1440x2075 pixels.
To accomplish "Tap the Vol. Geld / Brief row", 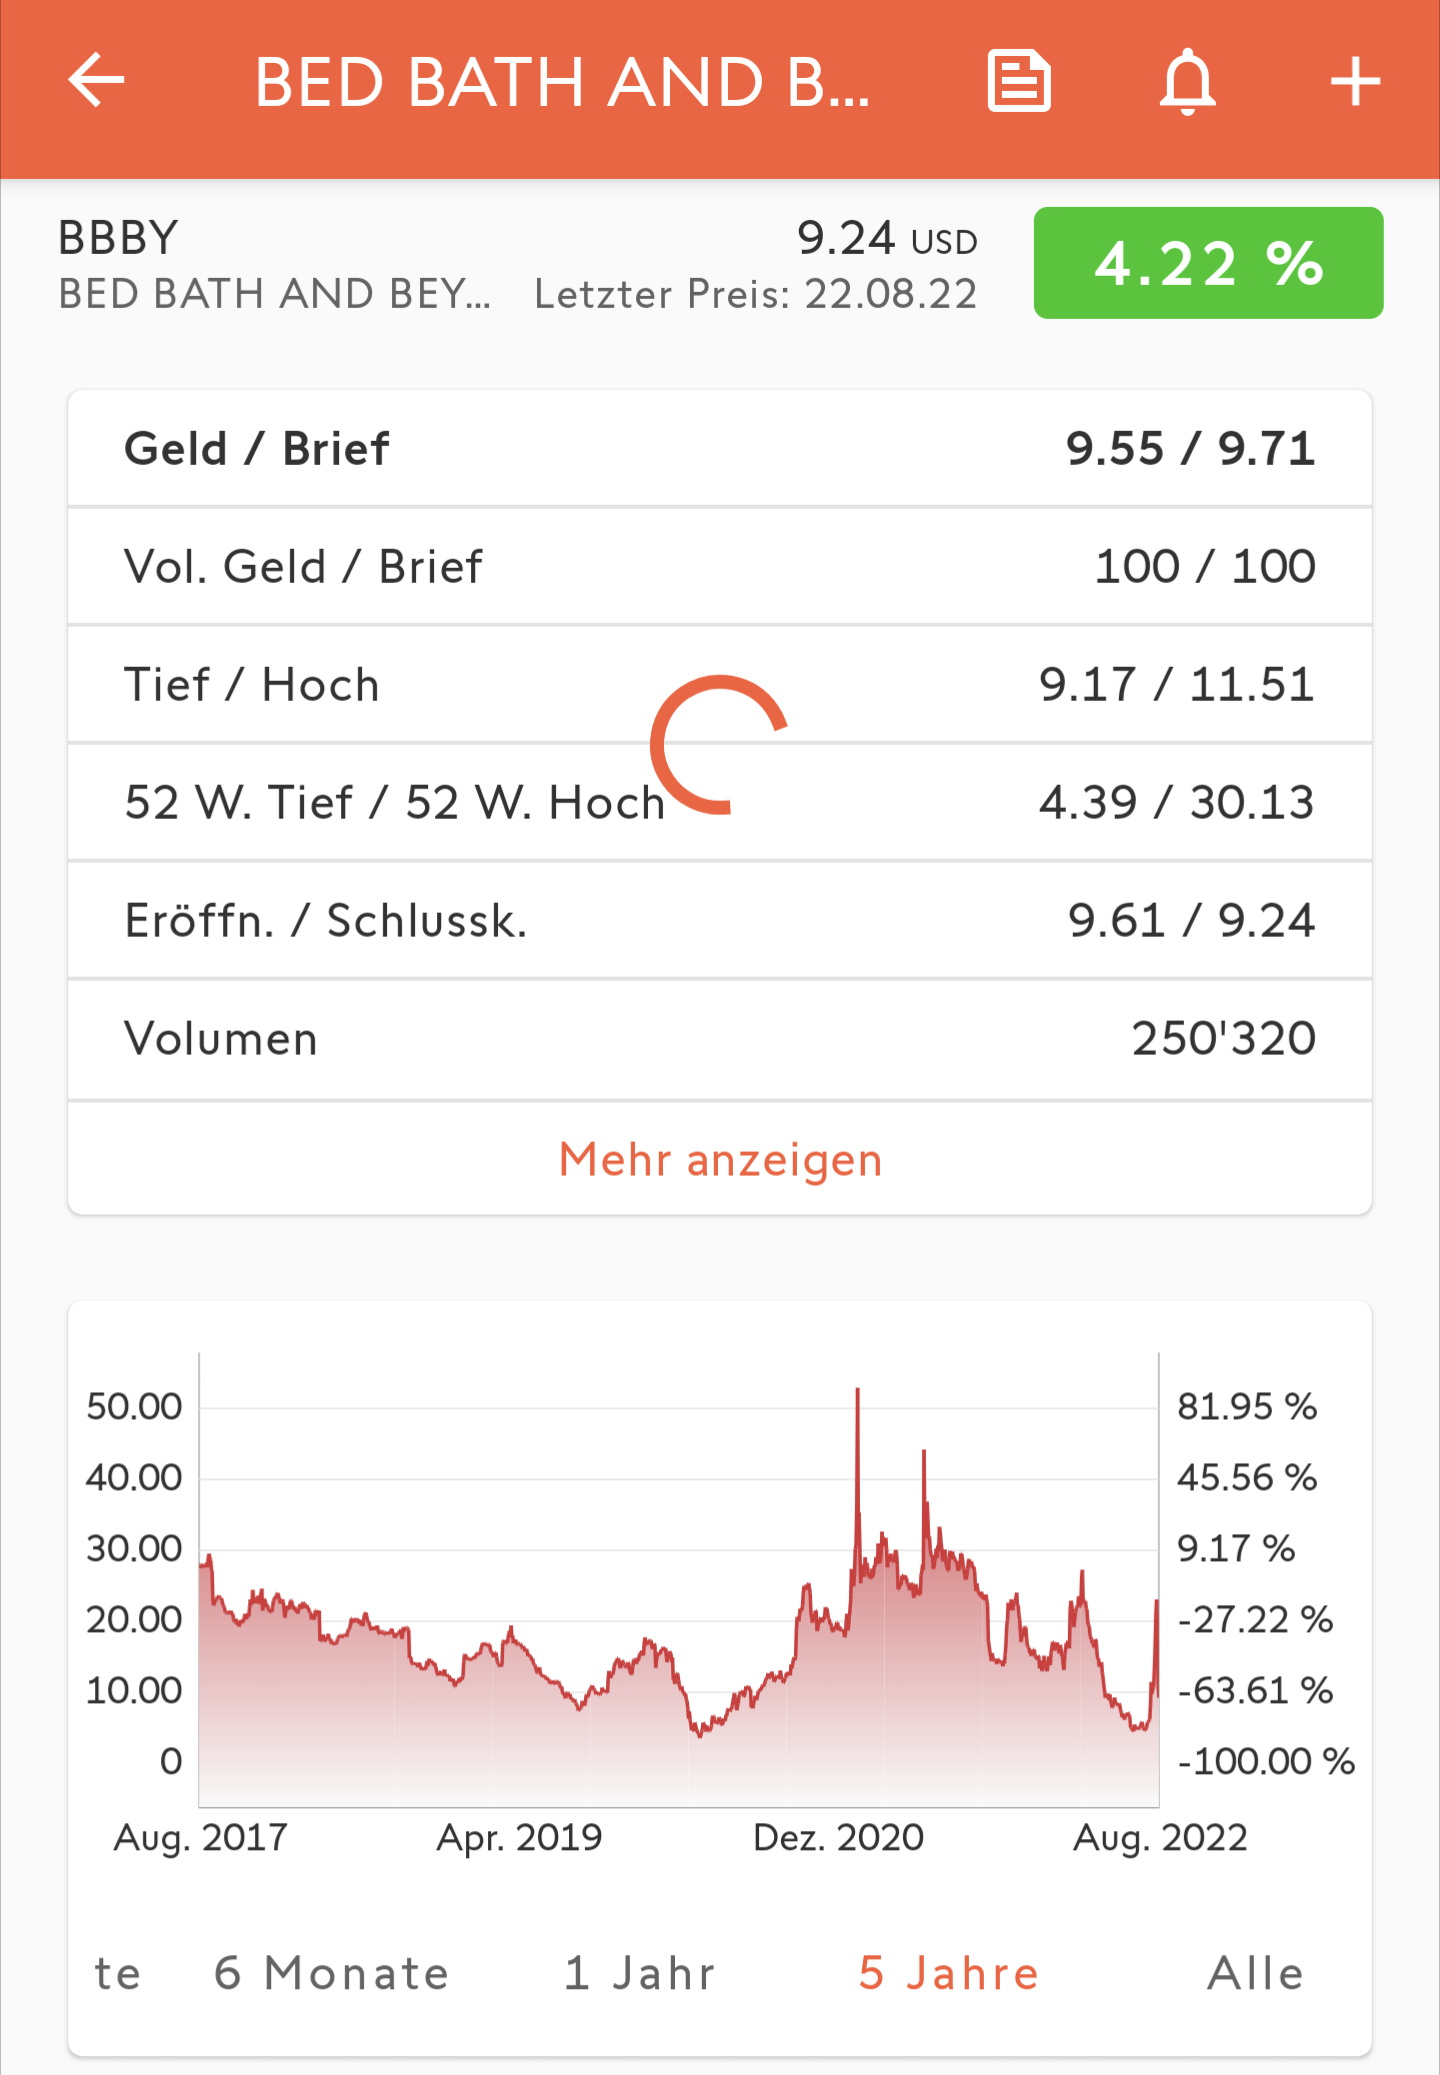I will pos(720,566).
